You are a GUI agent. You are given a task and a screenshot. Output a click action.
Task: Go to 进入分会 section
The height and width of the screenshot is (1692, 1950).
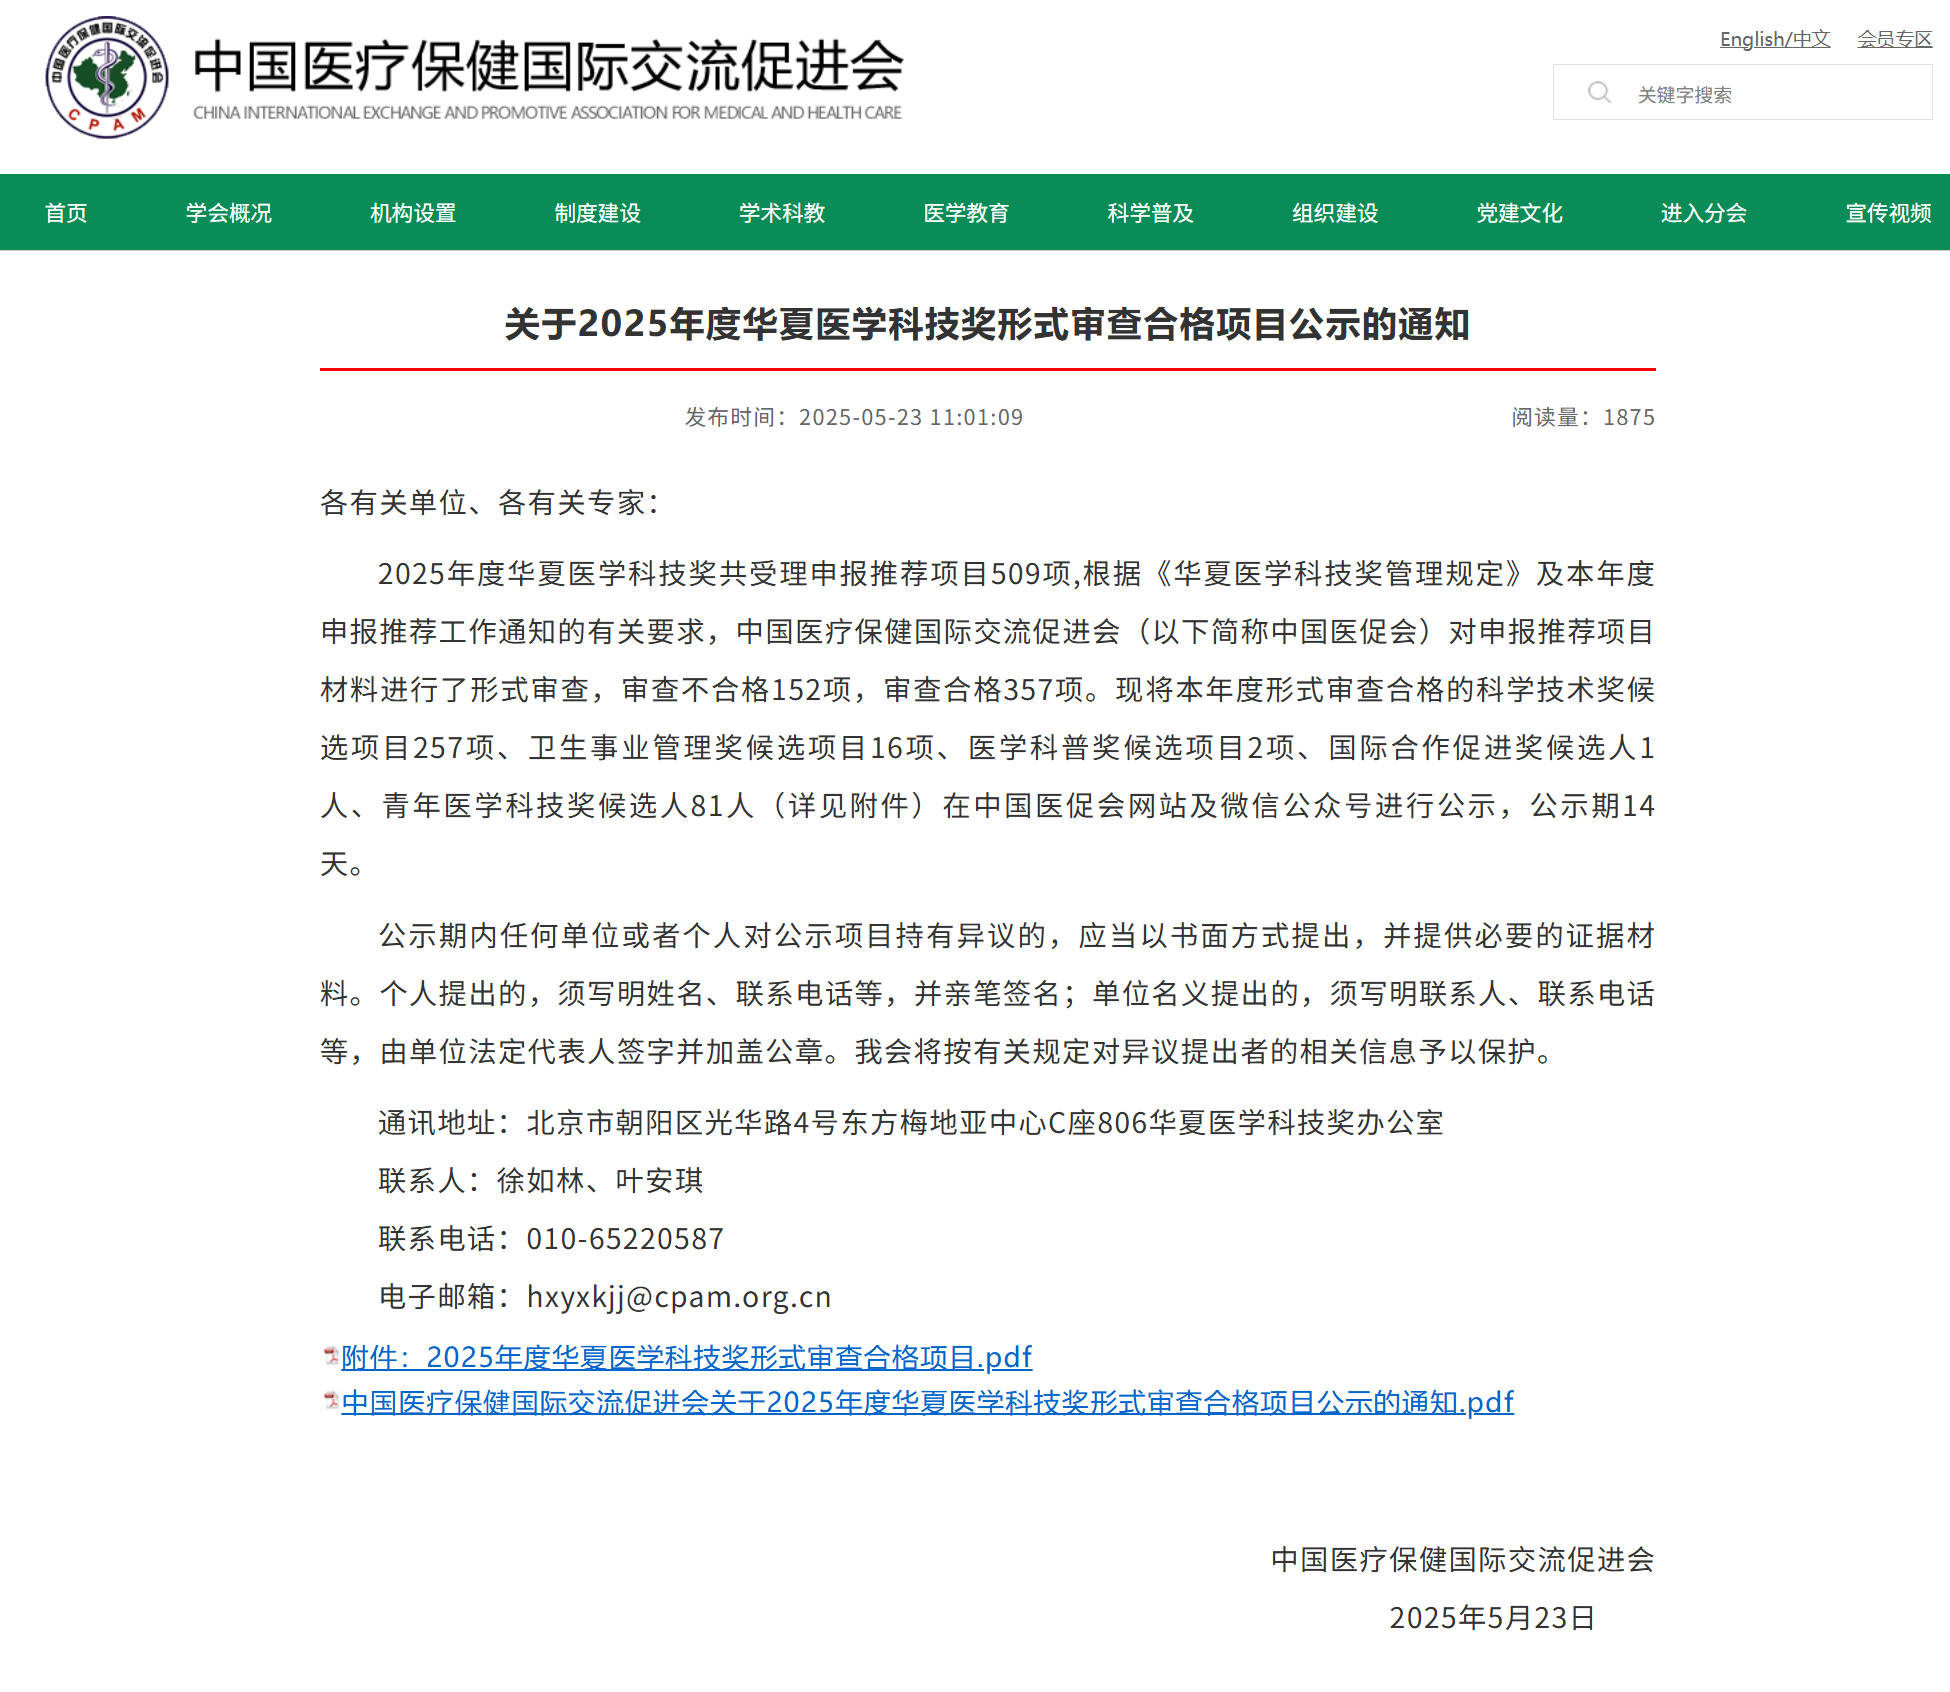(1703, 213)
